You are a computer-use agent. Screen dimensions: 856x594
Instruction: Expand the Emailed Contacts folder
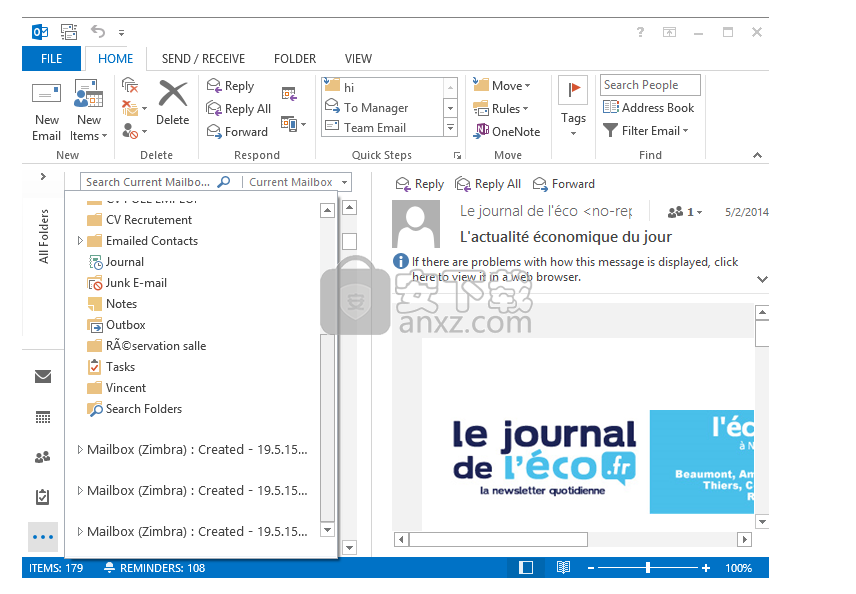click(80, 241)
